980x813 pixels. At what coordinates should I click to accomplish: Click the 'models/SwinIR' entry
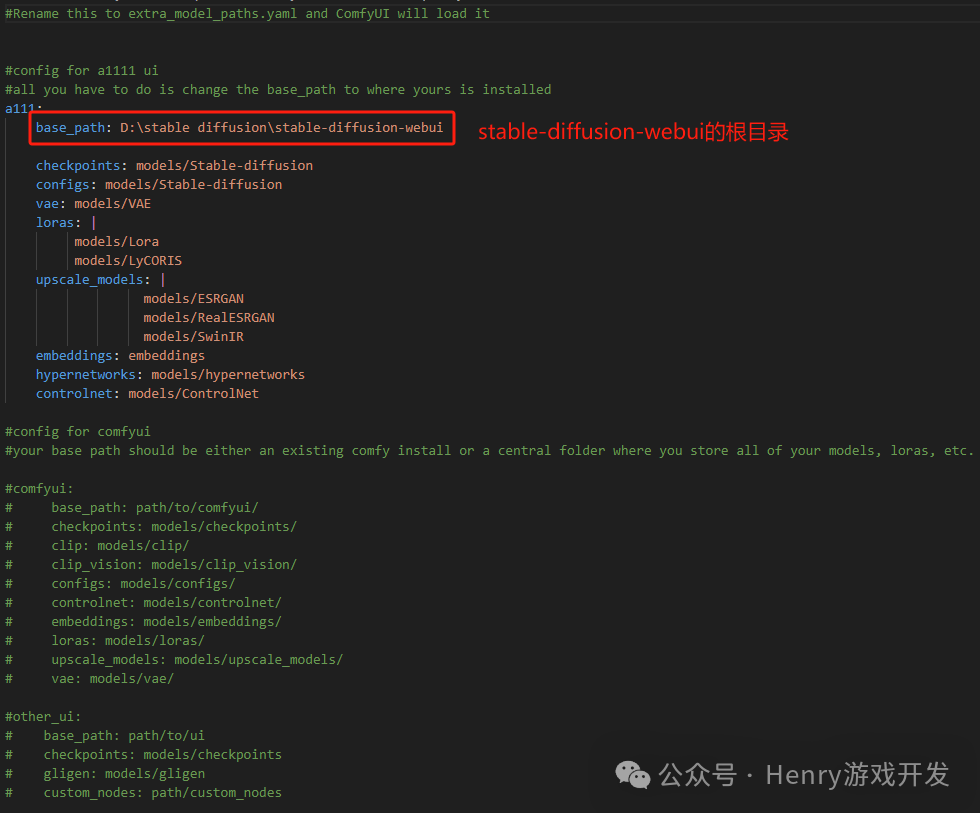click(194, 336)
